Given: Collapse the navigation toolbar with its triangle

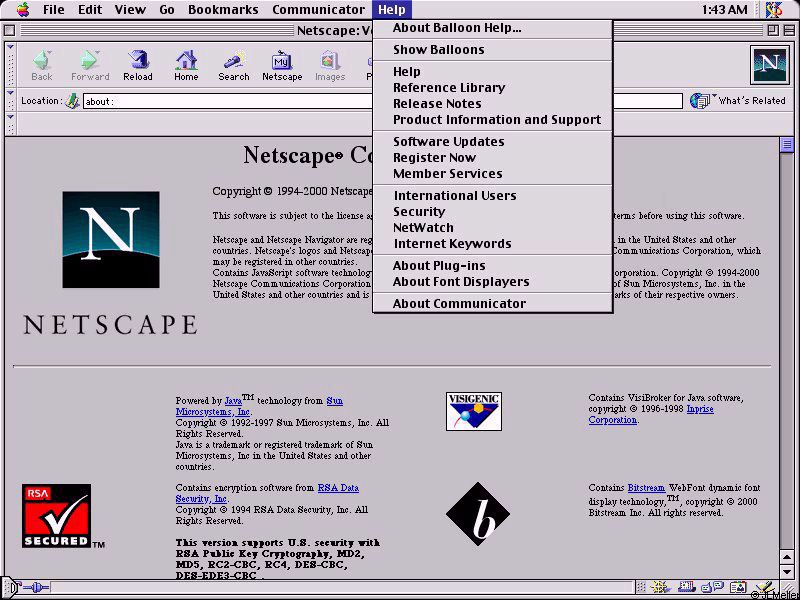Looking at the screenshot, I should (10, 47).
